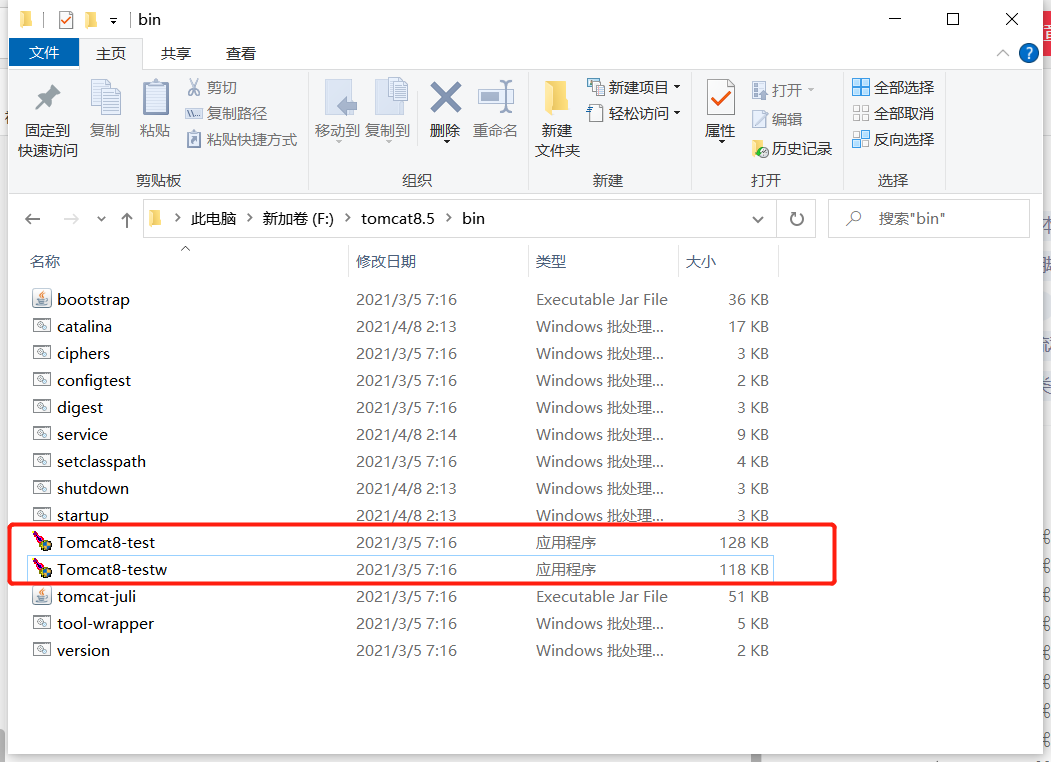Click the bootstrap jar file icon
Image resolution: width=1051 pixels, height=762 pixels.
42,299
